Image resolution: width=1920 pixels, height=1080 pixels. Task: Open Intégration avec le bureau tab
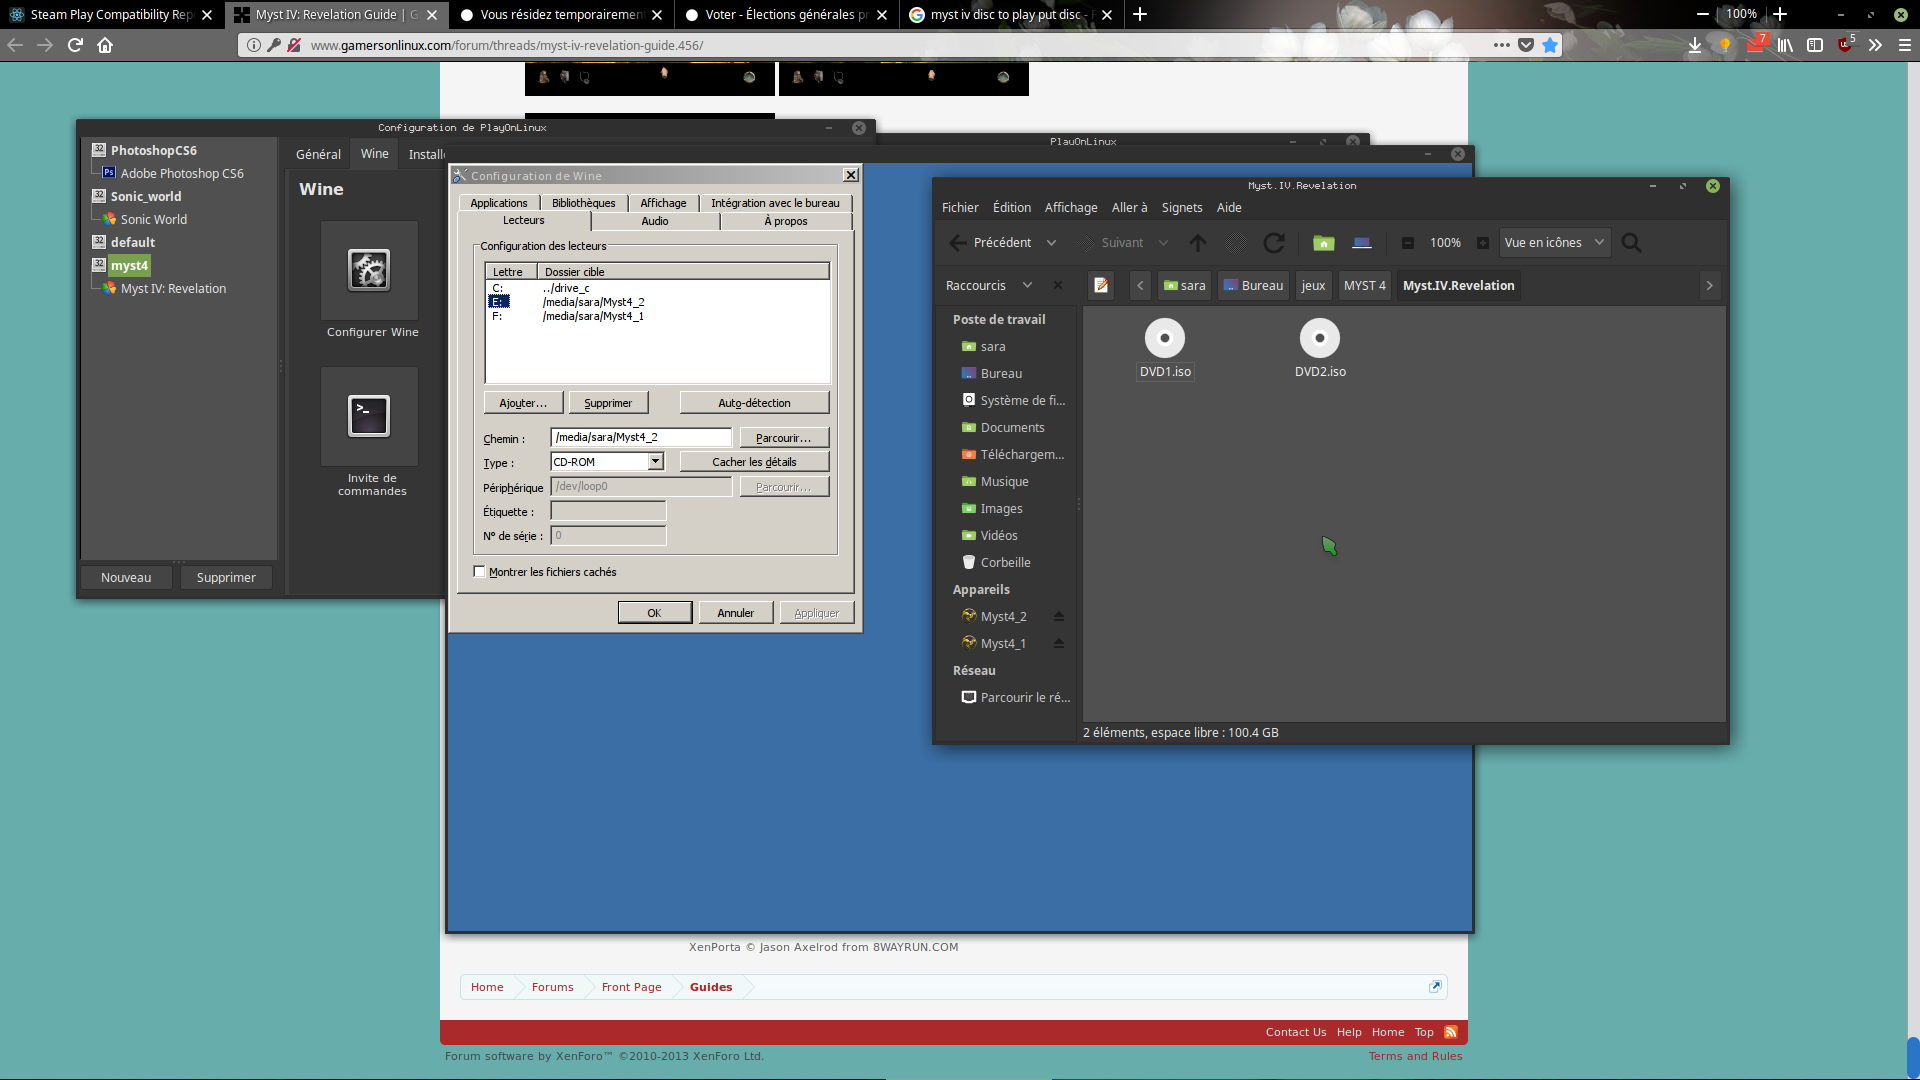click(775, 203)
